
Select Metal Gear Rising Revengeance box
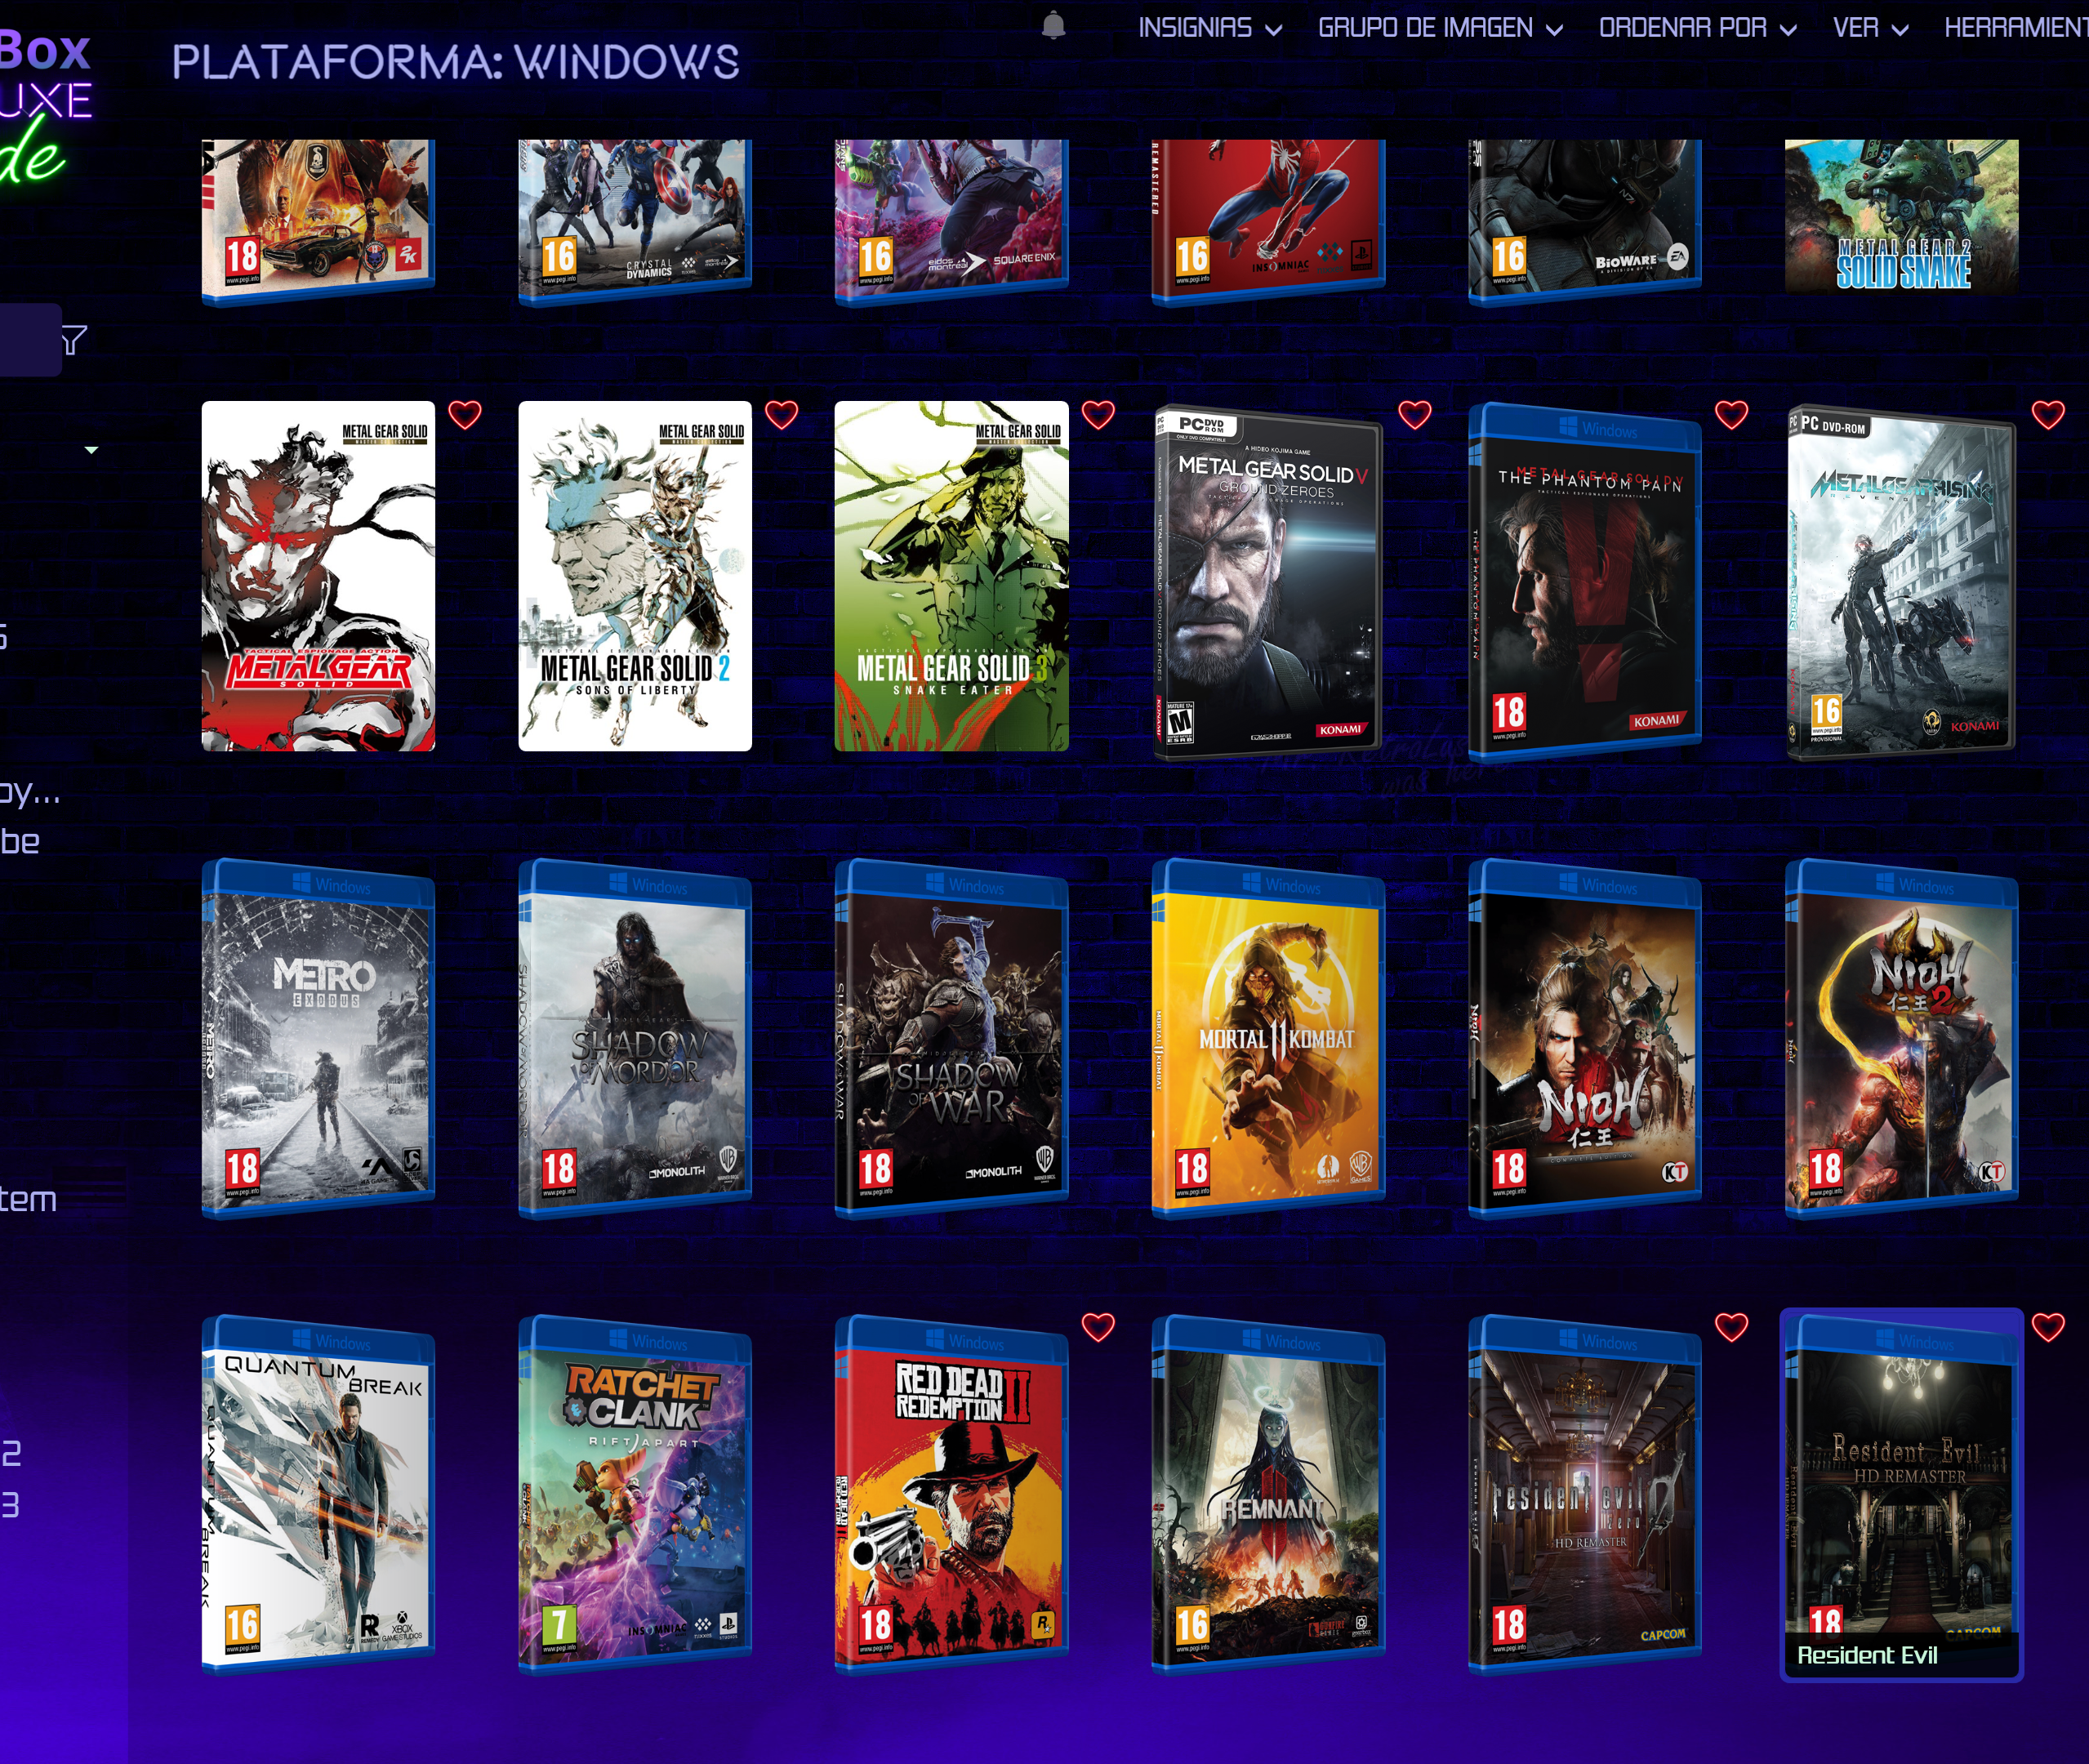pyautogui.click(x=1901, y=582)
